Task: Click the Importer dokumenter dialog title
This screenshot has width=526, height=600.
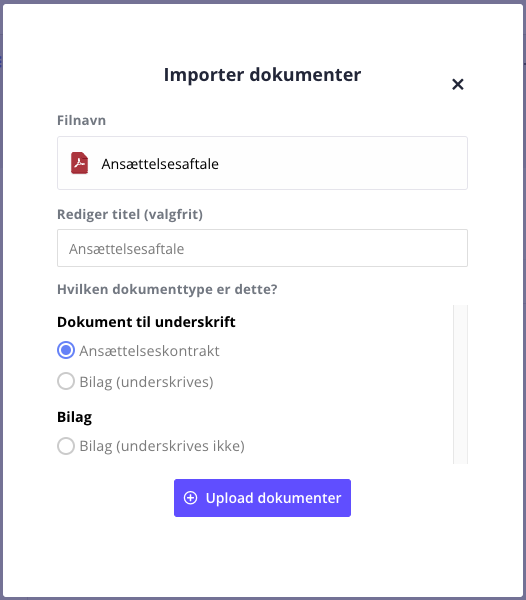Action: tap(262, 75)
